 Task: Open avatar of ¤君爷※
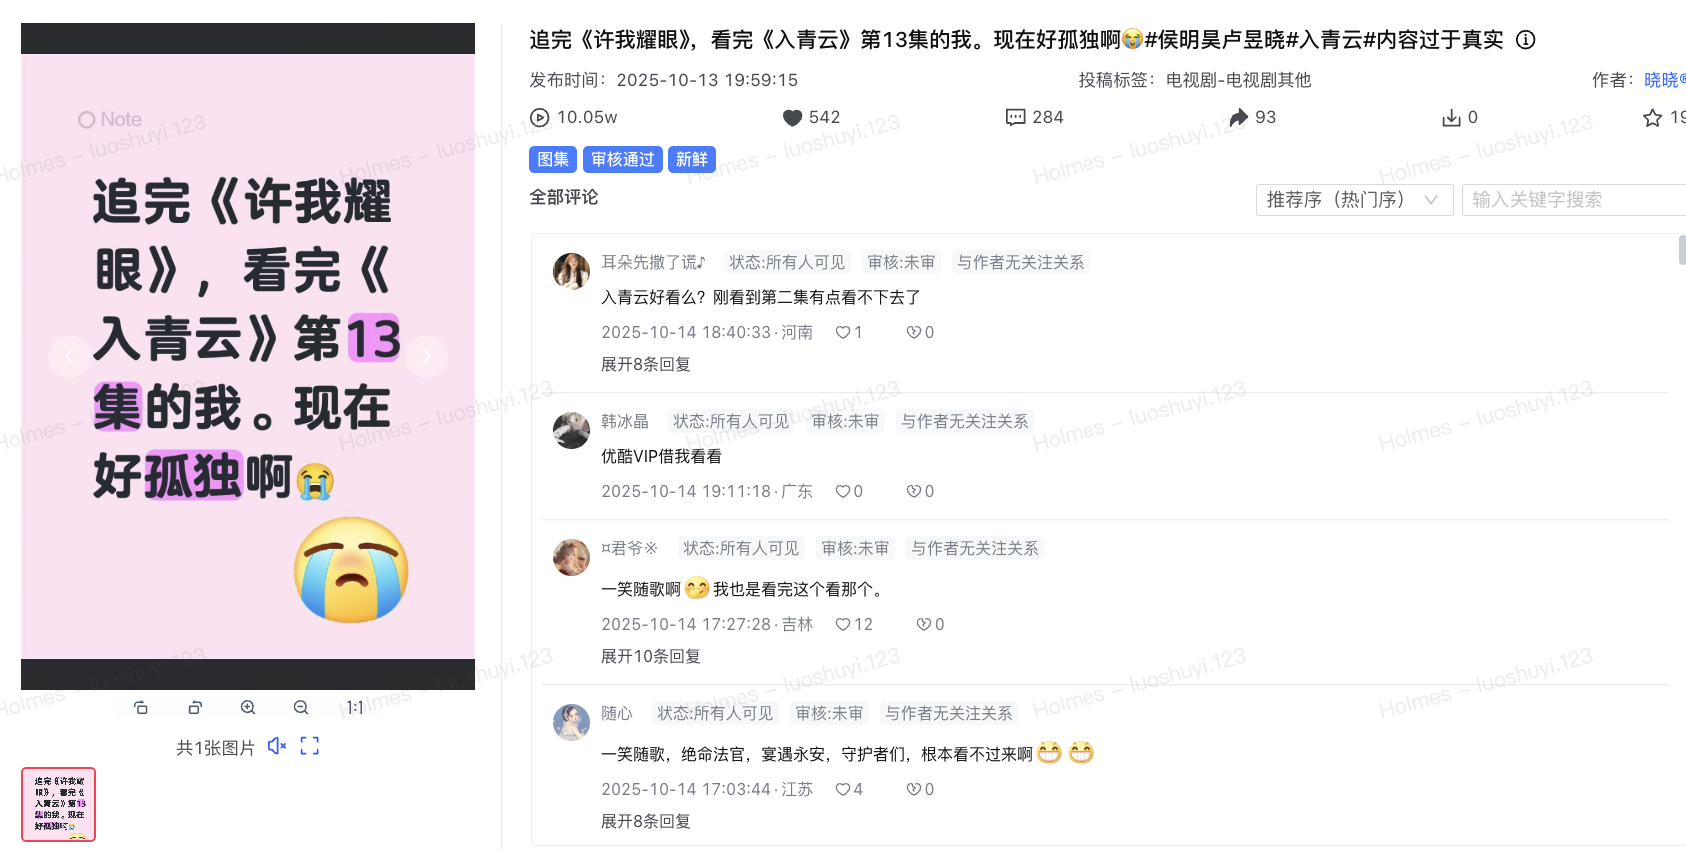tap(571, 557)
